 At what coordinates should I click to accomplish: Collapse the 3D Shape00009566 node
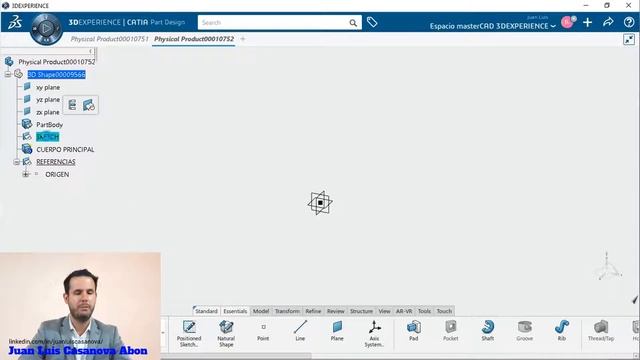coord(8,74)
